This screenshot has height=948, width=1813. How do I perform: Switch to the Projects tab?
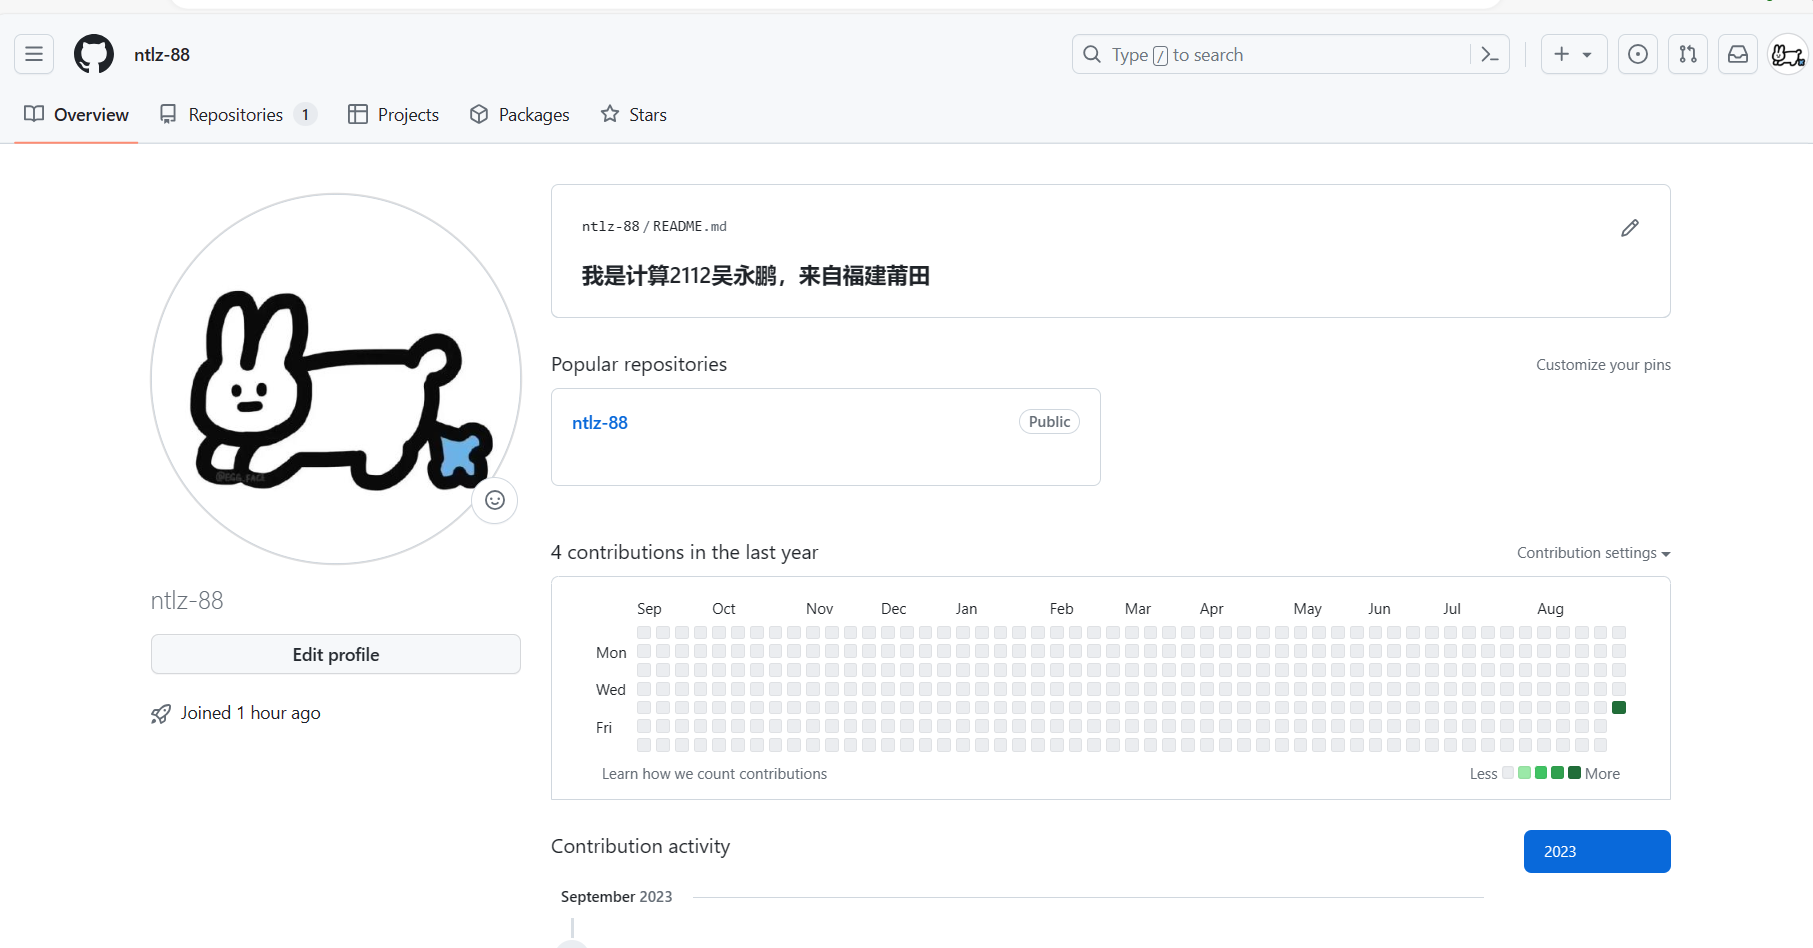pyautogui.click(x=393, y=114)
